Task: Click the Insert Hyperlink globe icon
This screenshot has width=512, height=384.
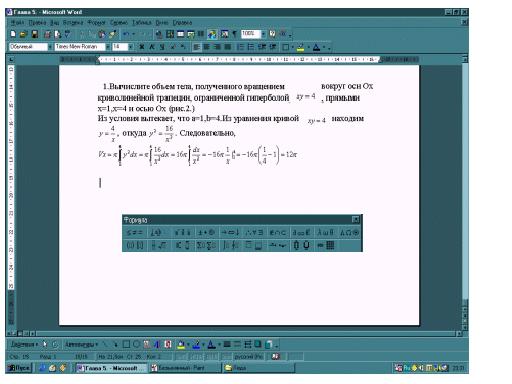Action: [159, 34]
